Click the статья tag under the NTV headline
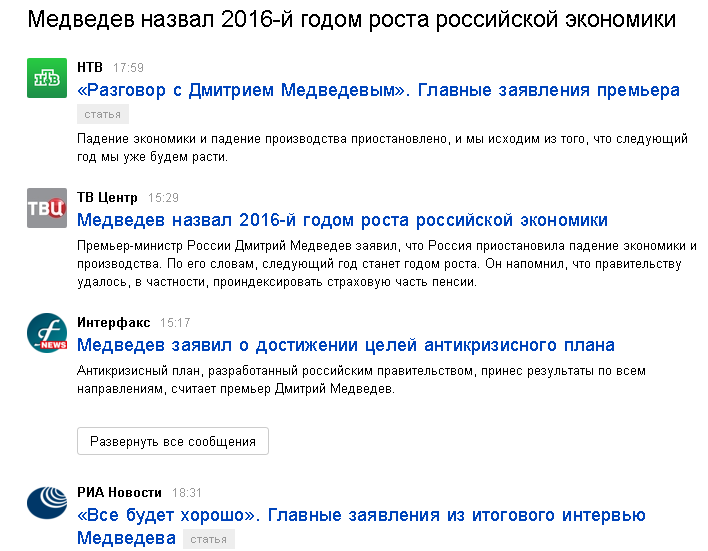708x551 pixels. [x=103, y=114]
